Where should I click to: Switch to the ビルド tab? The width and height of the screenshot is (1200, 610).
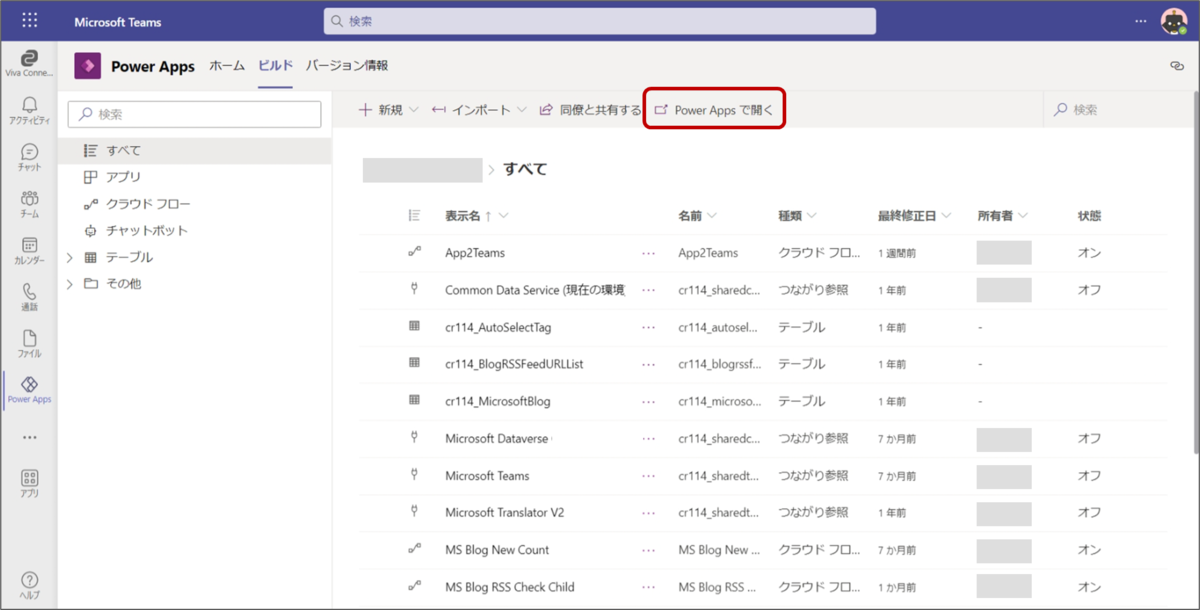pyautogui.click(x=275, y=66)
